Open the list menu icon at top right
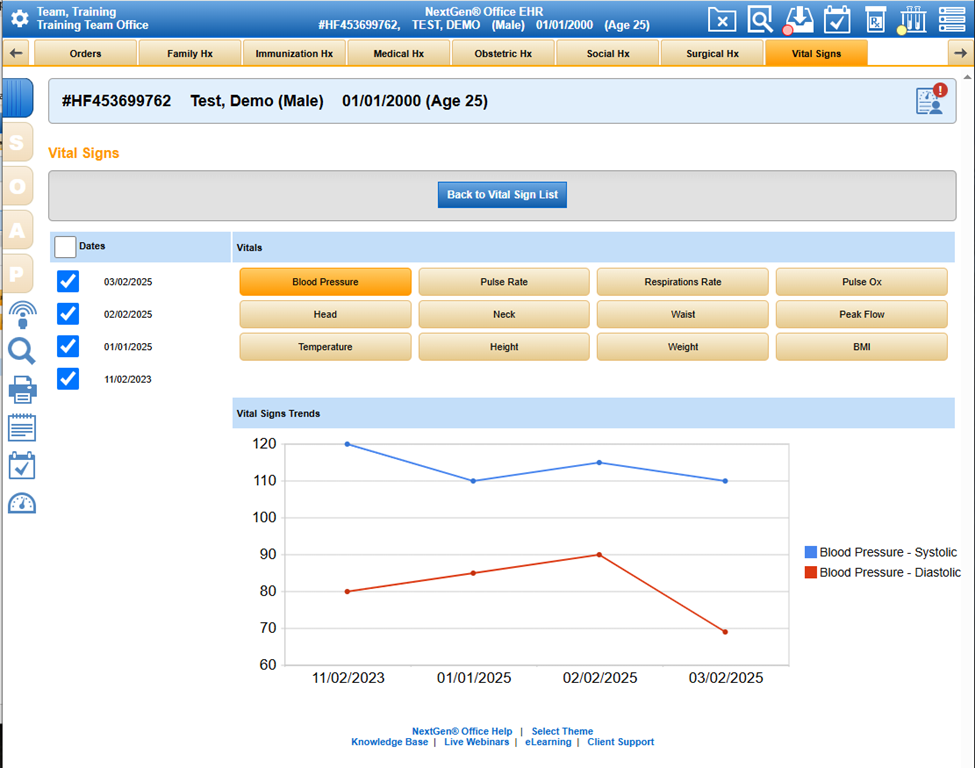Screen dimensions: 975x768 pyautogui.click(x=951, y=19)
